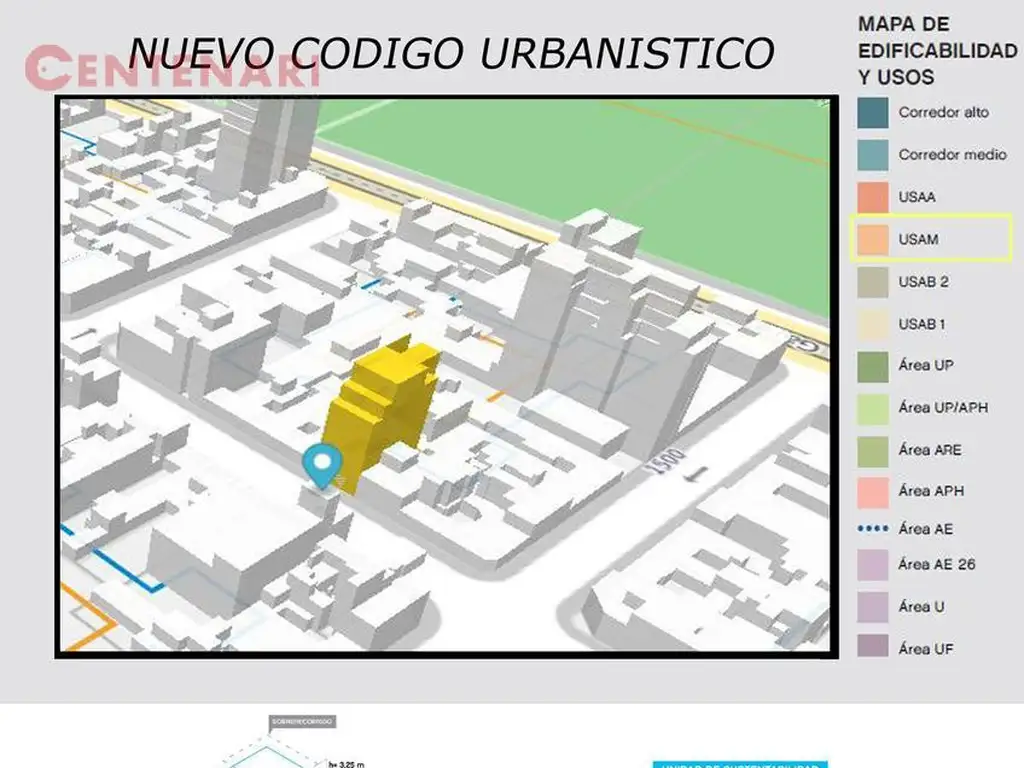1024x768 pixels.
Task: Pick the Corredor alto color swatch
Action: 873,113
